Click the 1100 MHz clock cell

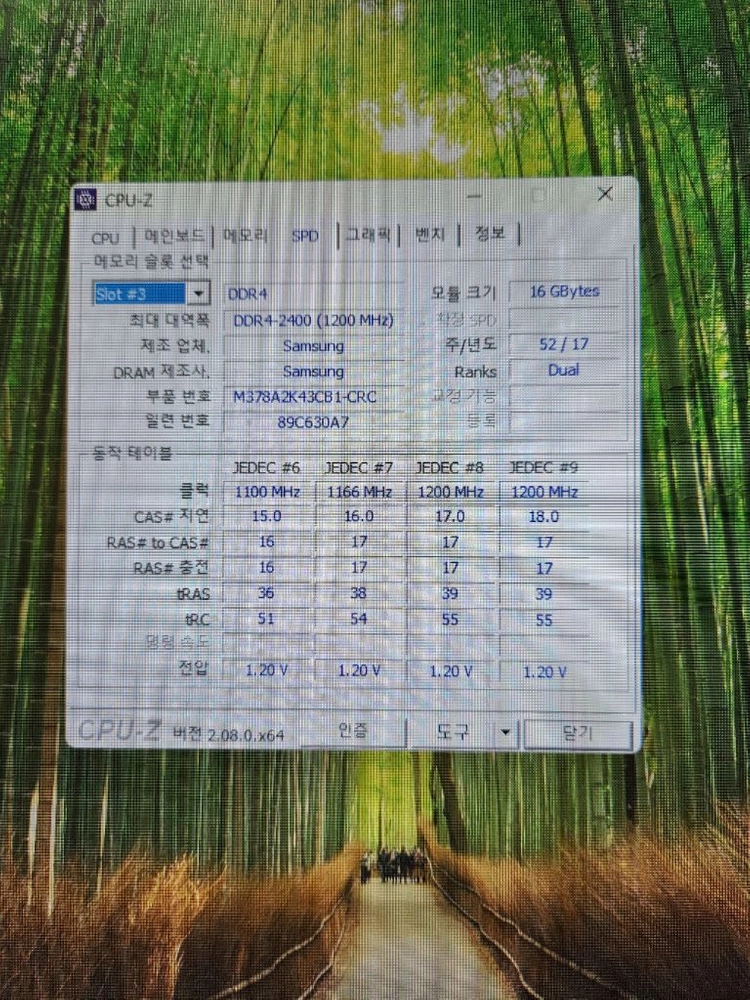tap(267, 492)
